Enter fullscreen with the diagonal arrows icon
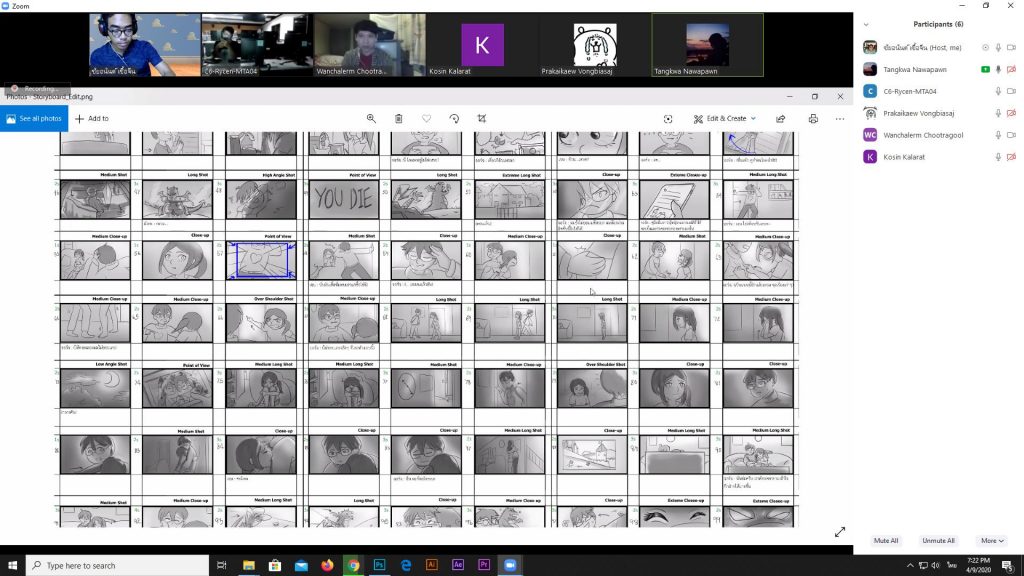Viewport: 1024px width, 576px height. pyautogui.click(x=840, y=532)
